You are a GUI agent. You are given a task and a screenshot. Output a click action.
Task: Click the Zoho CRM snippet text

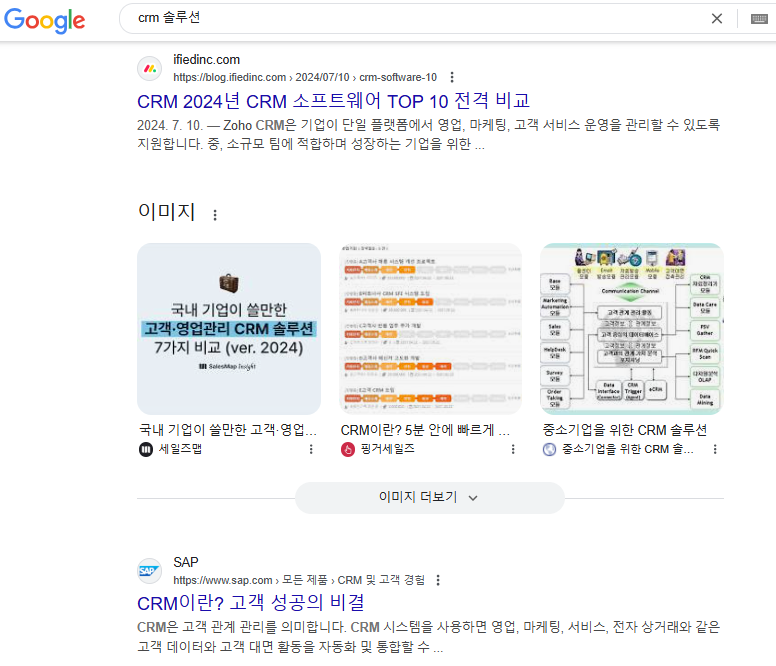(x=429, y=134)
